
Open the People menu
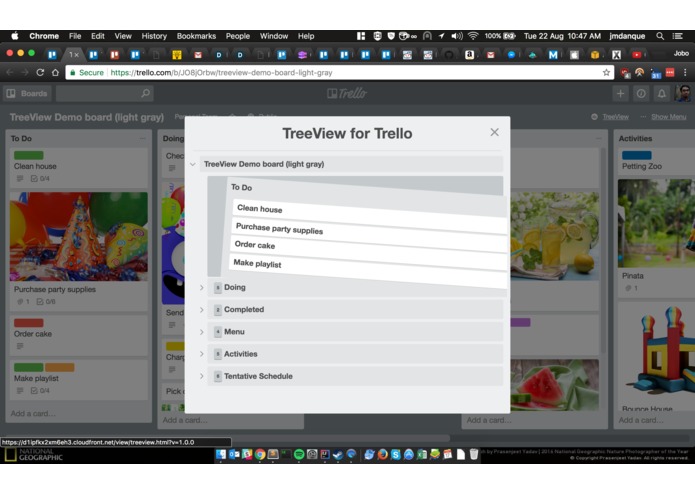238,36
